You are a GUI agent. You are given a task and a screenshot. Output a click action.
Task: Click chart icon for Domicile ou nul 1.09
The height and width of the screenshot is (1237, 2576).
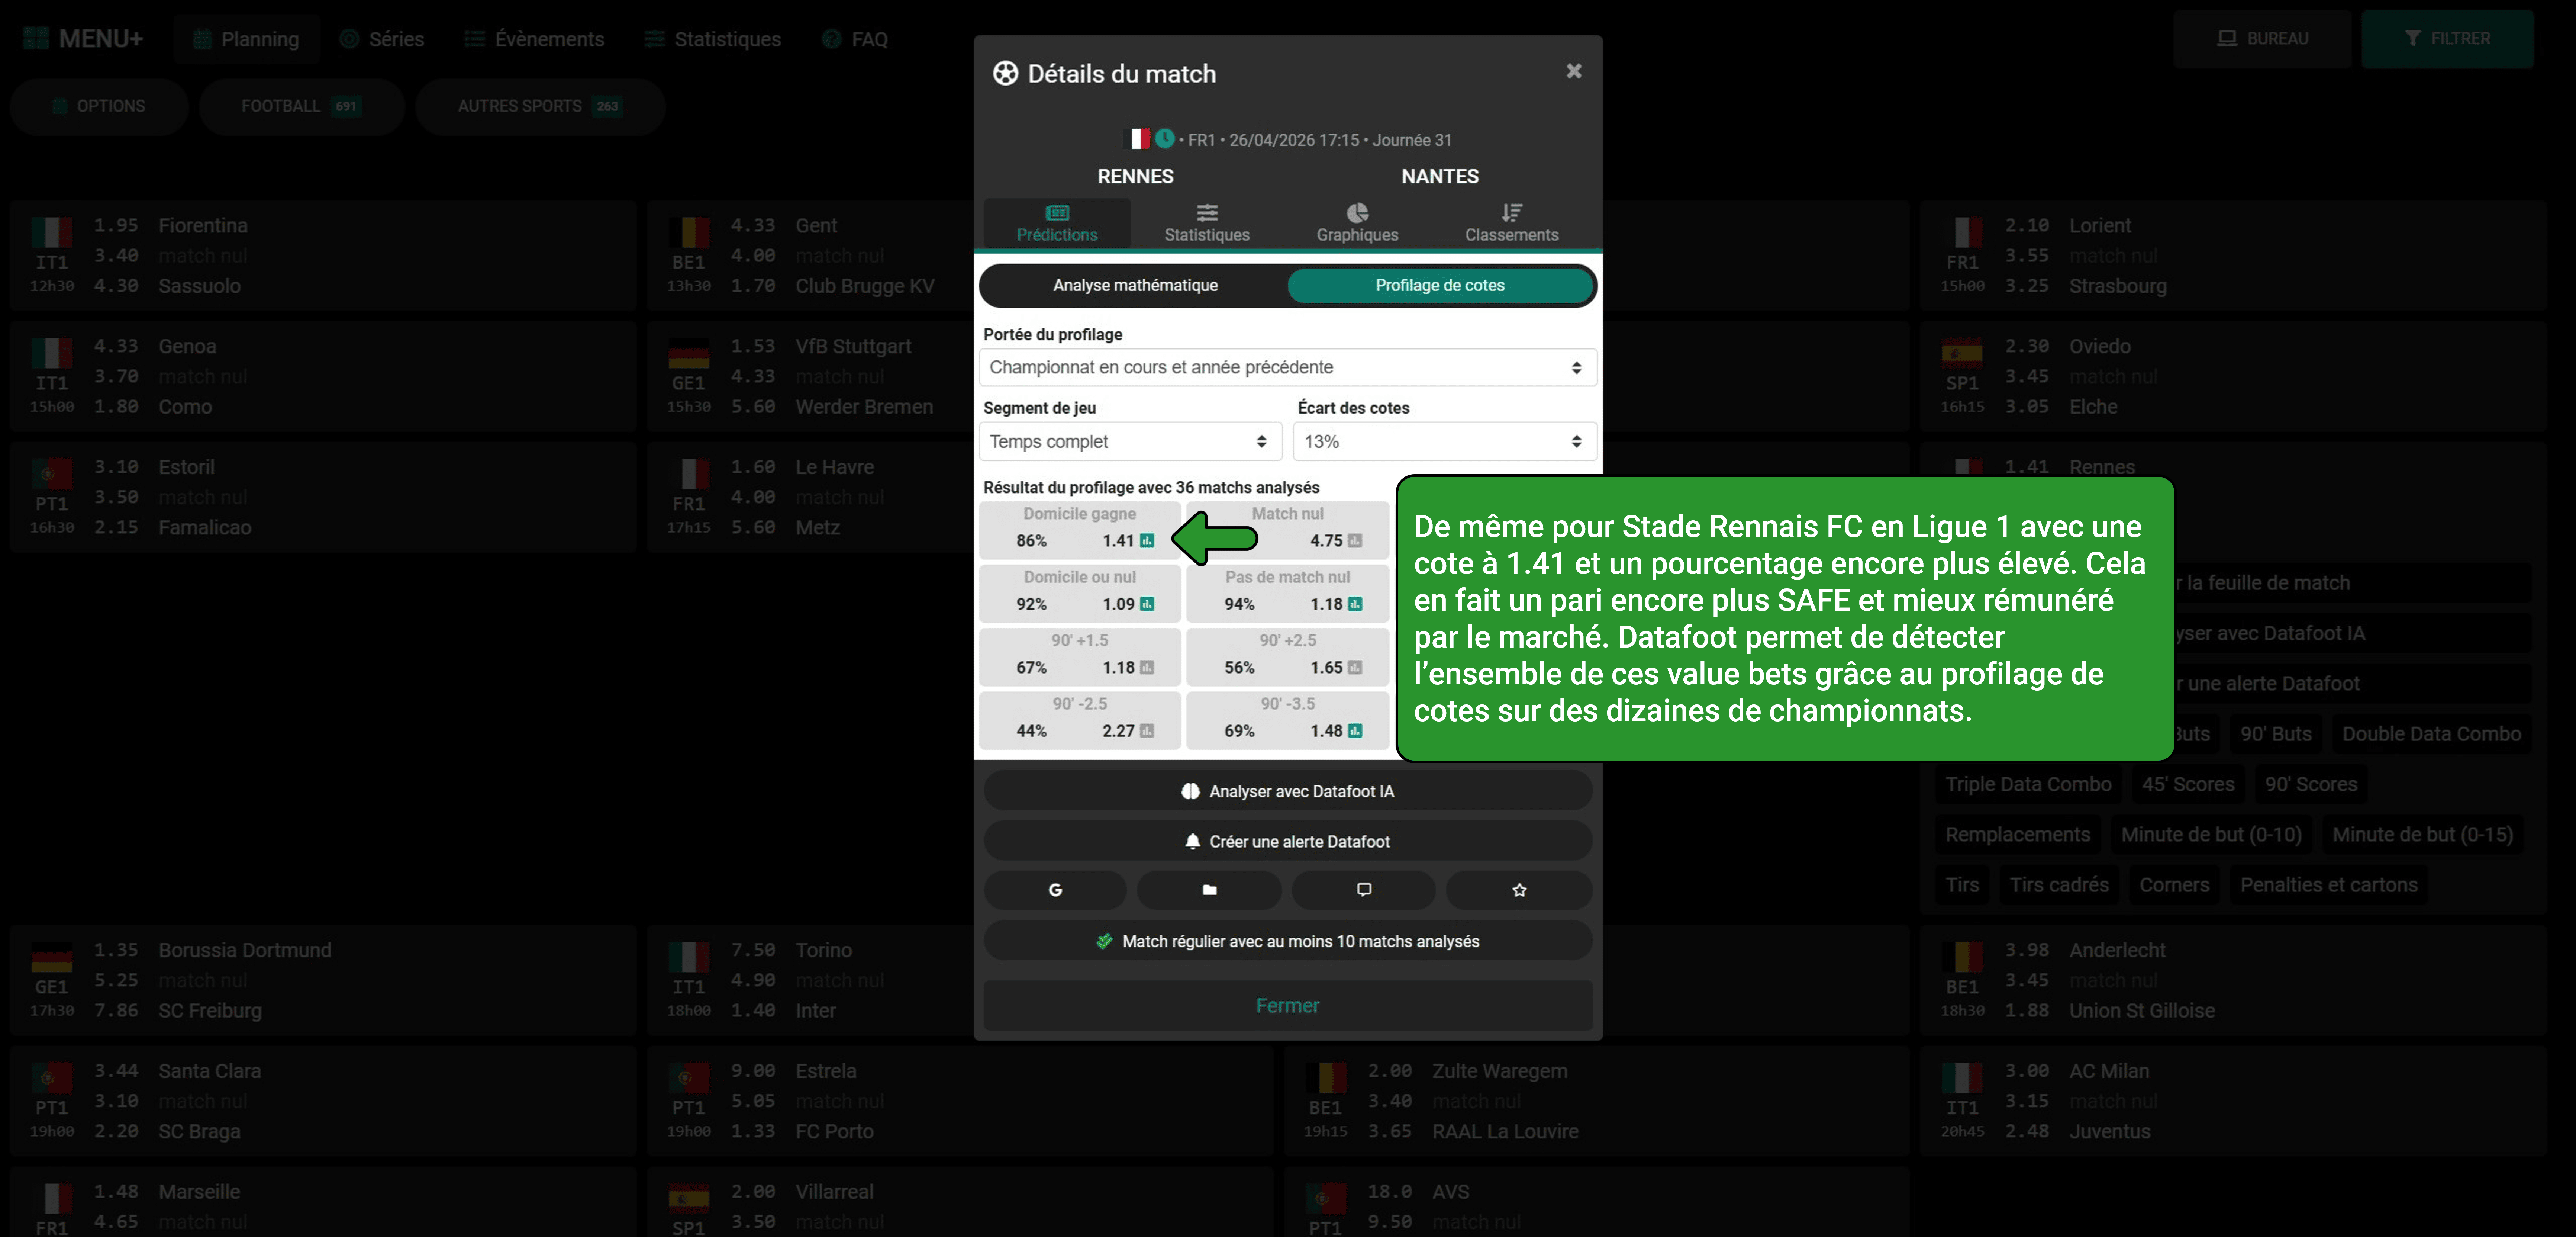pyautogui.click(x=1147, y=604)
